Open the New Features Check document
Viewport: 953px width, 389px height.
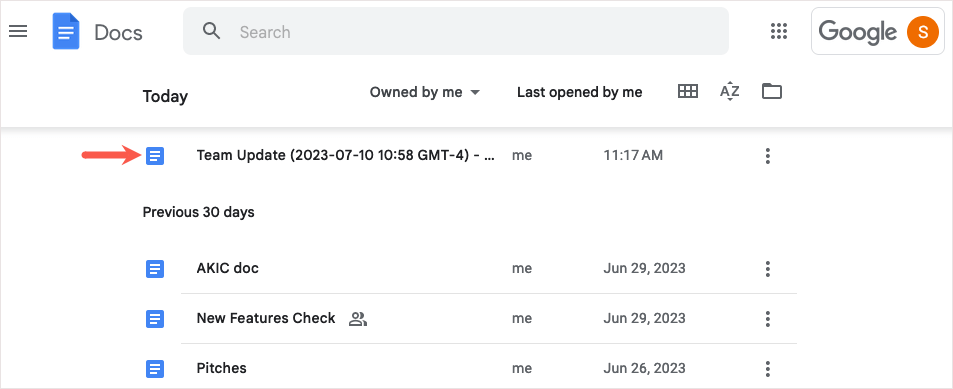point(266,318)
